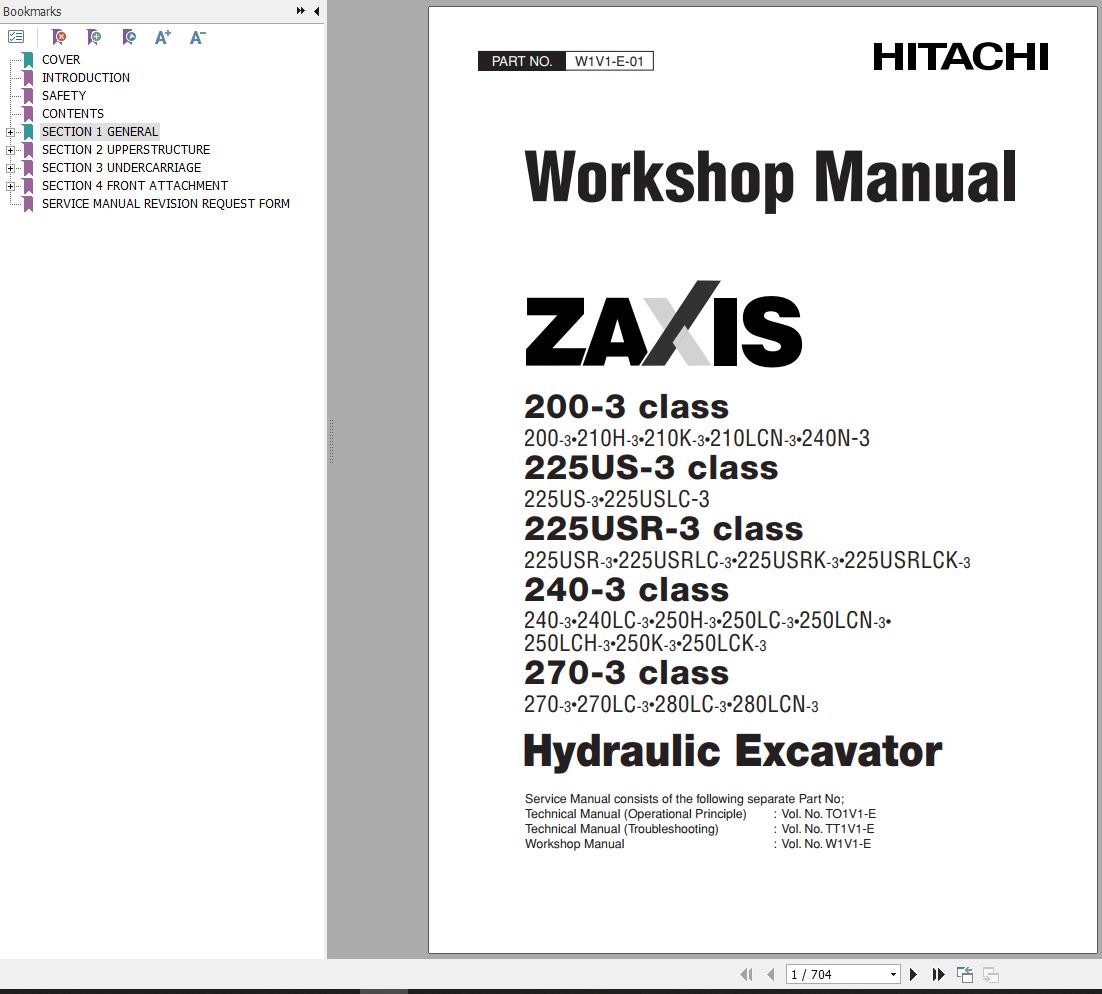Click the 225US-3•225USLC-3 model line
1102x994 pixels.
click(x=616, y=499)
